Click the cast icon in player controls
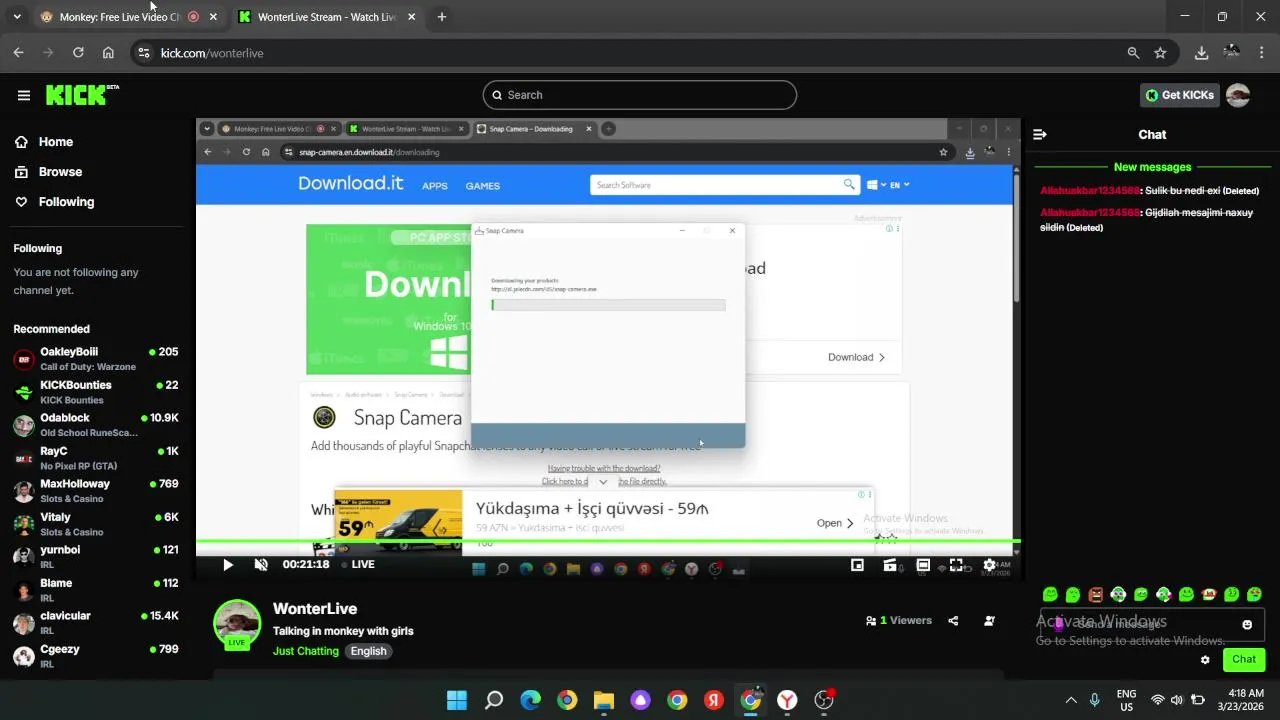Screen dimensions: 1280x720 (890, 565)
